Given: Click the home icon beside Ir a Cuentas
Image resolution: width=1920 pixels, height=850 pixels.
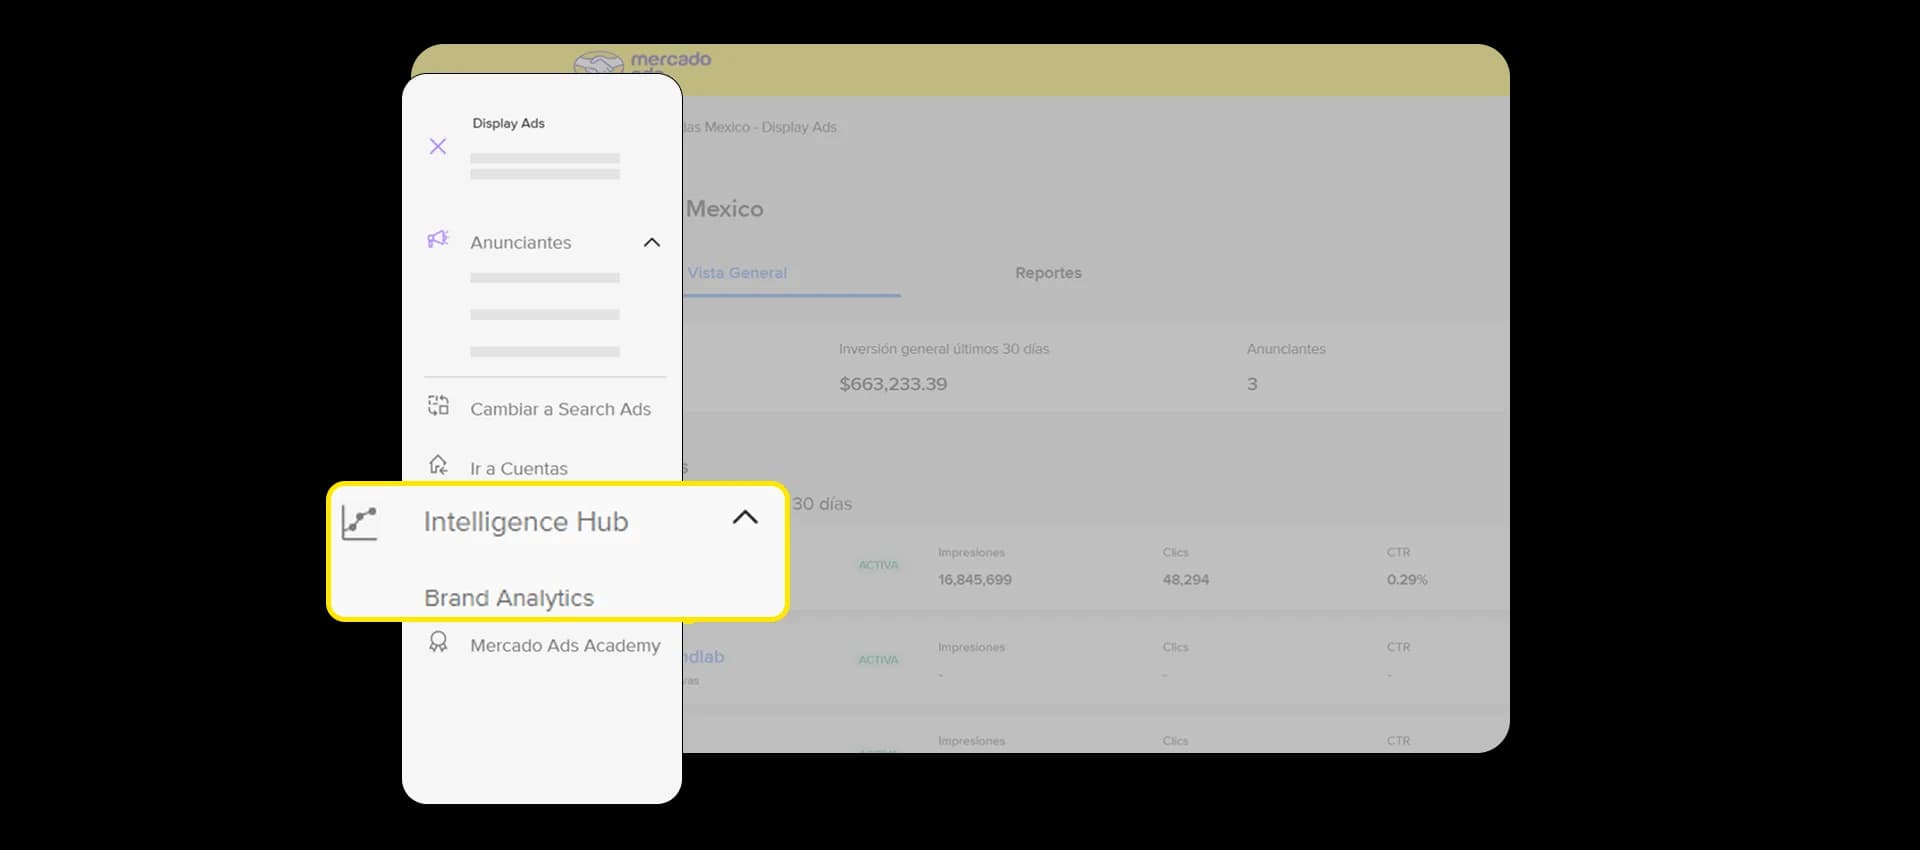Looking at the screenshot, I should point(438,465).
